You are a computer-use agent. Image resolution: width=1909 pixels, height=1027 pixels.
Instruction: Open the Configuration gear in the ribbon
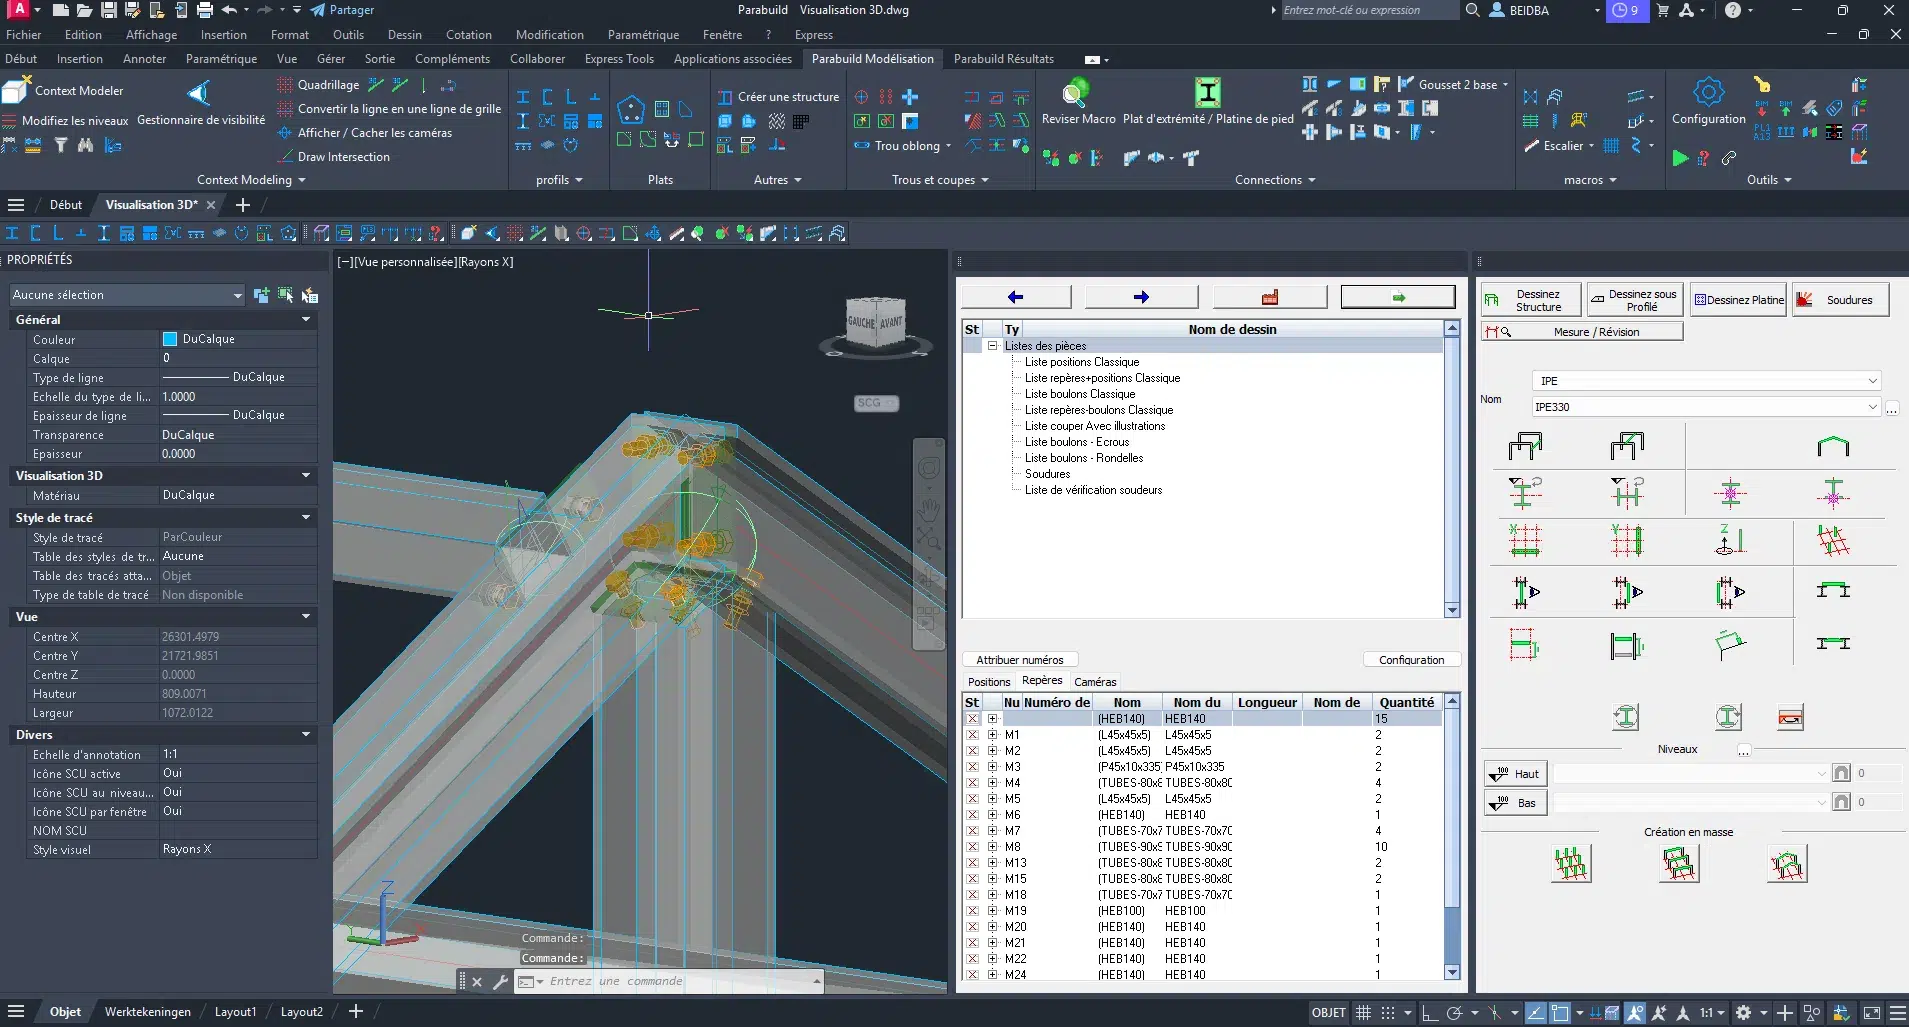[1708, 93]
